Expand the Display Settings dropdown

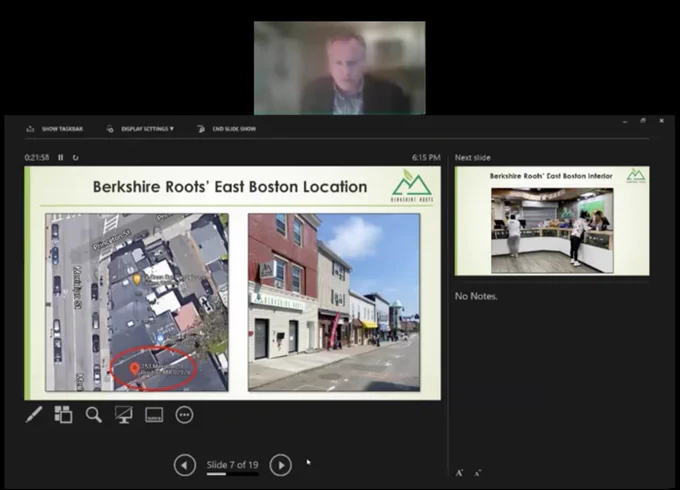tap(141, 129)
